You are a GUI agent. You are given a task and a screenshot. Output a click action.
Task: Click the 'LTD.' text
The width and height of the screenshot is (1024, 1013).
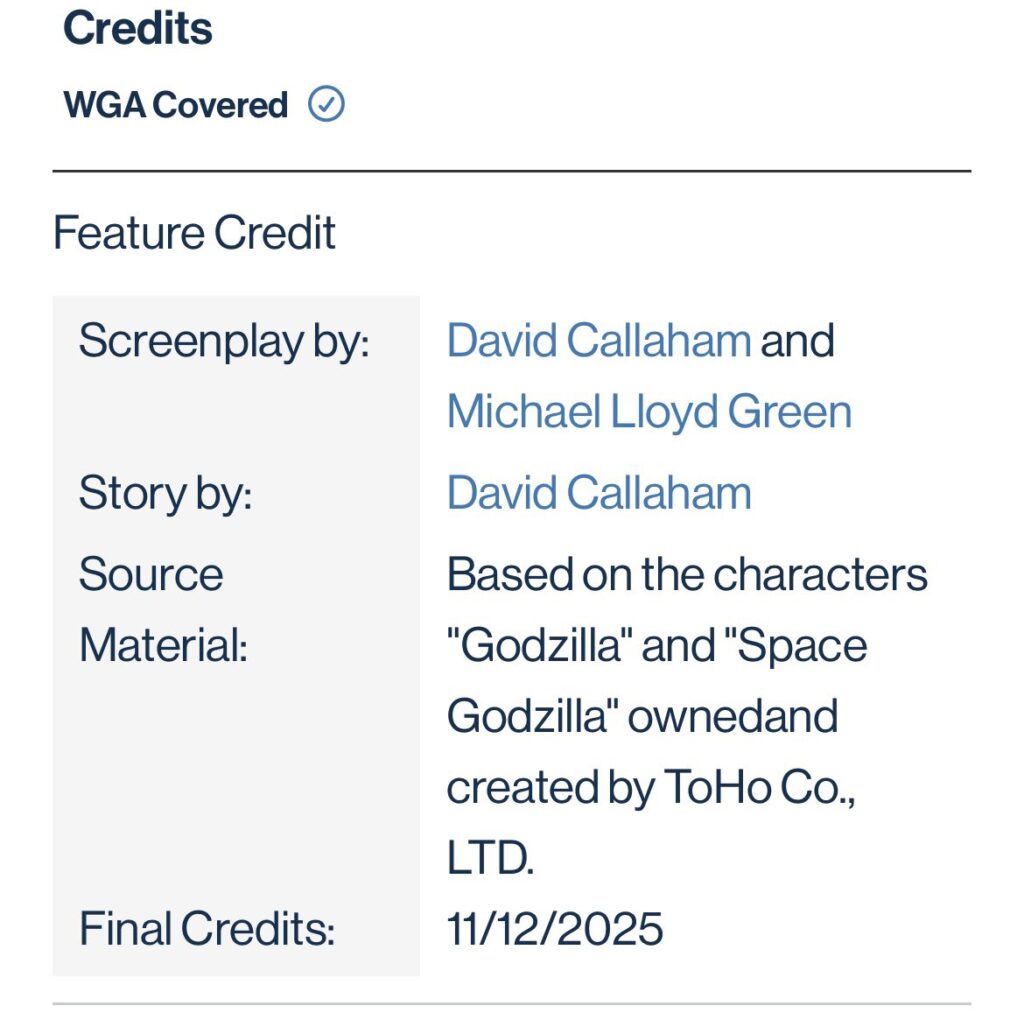[490, 858]
